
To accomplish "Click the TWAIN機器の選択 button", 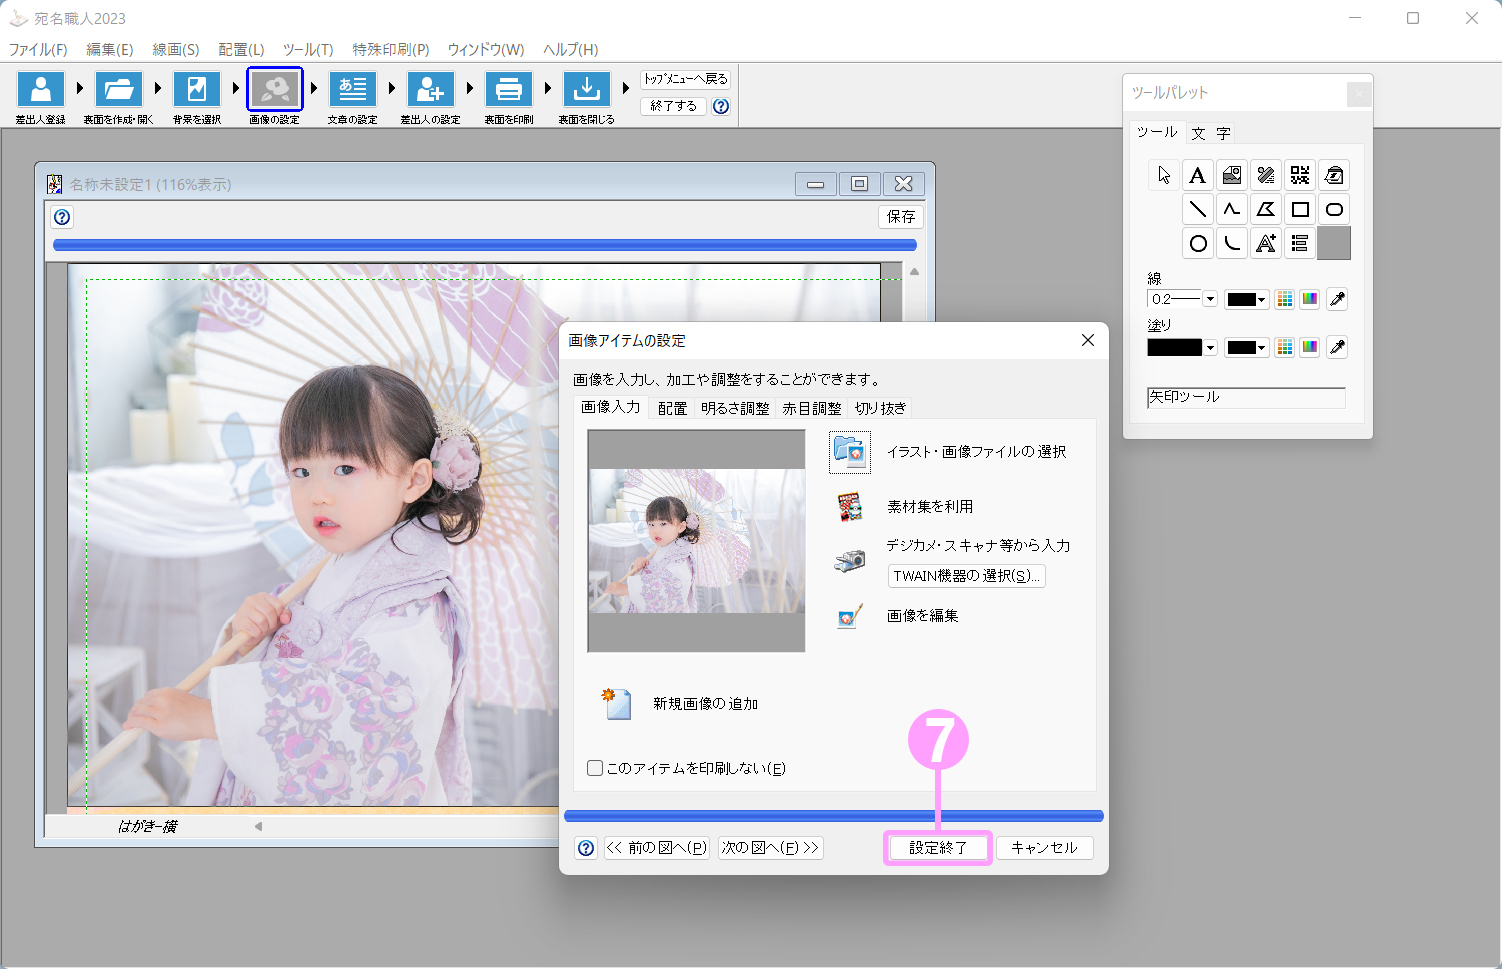I will pos(966,576).
